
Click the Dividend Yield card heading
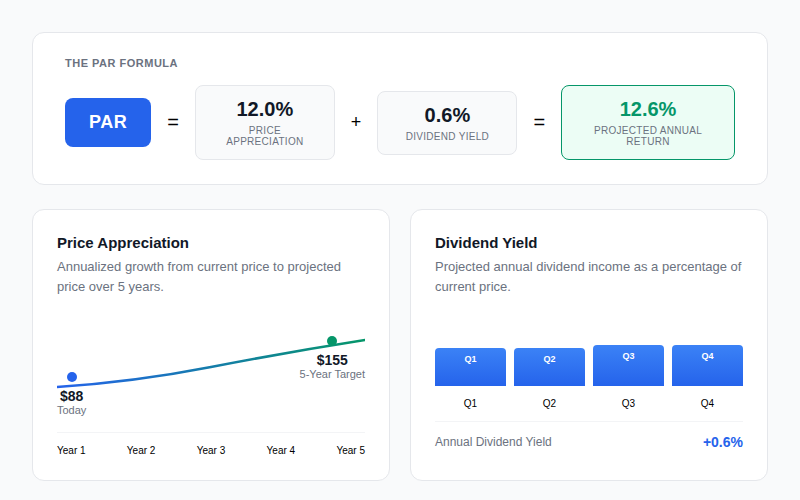tap(486, 243)
